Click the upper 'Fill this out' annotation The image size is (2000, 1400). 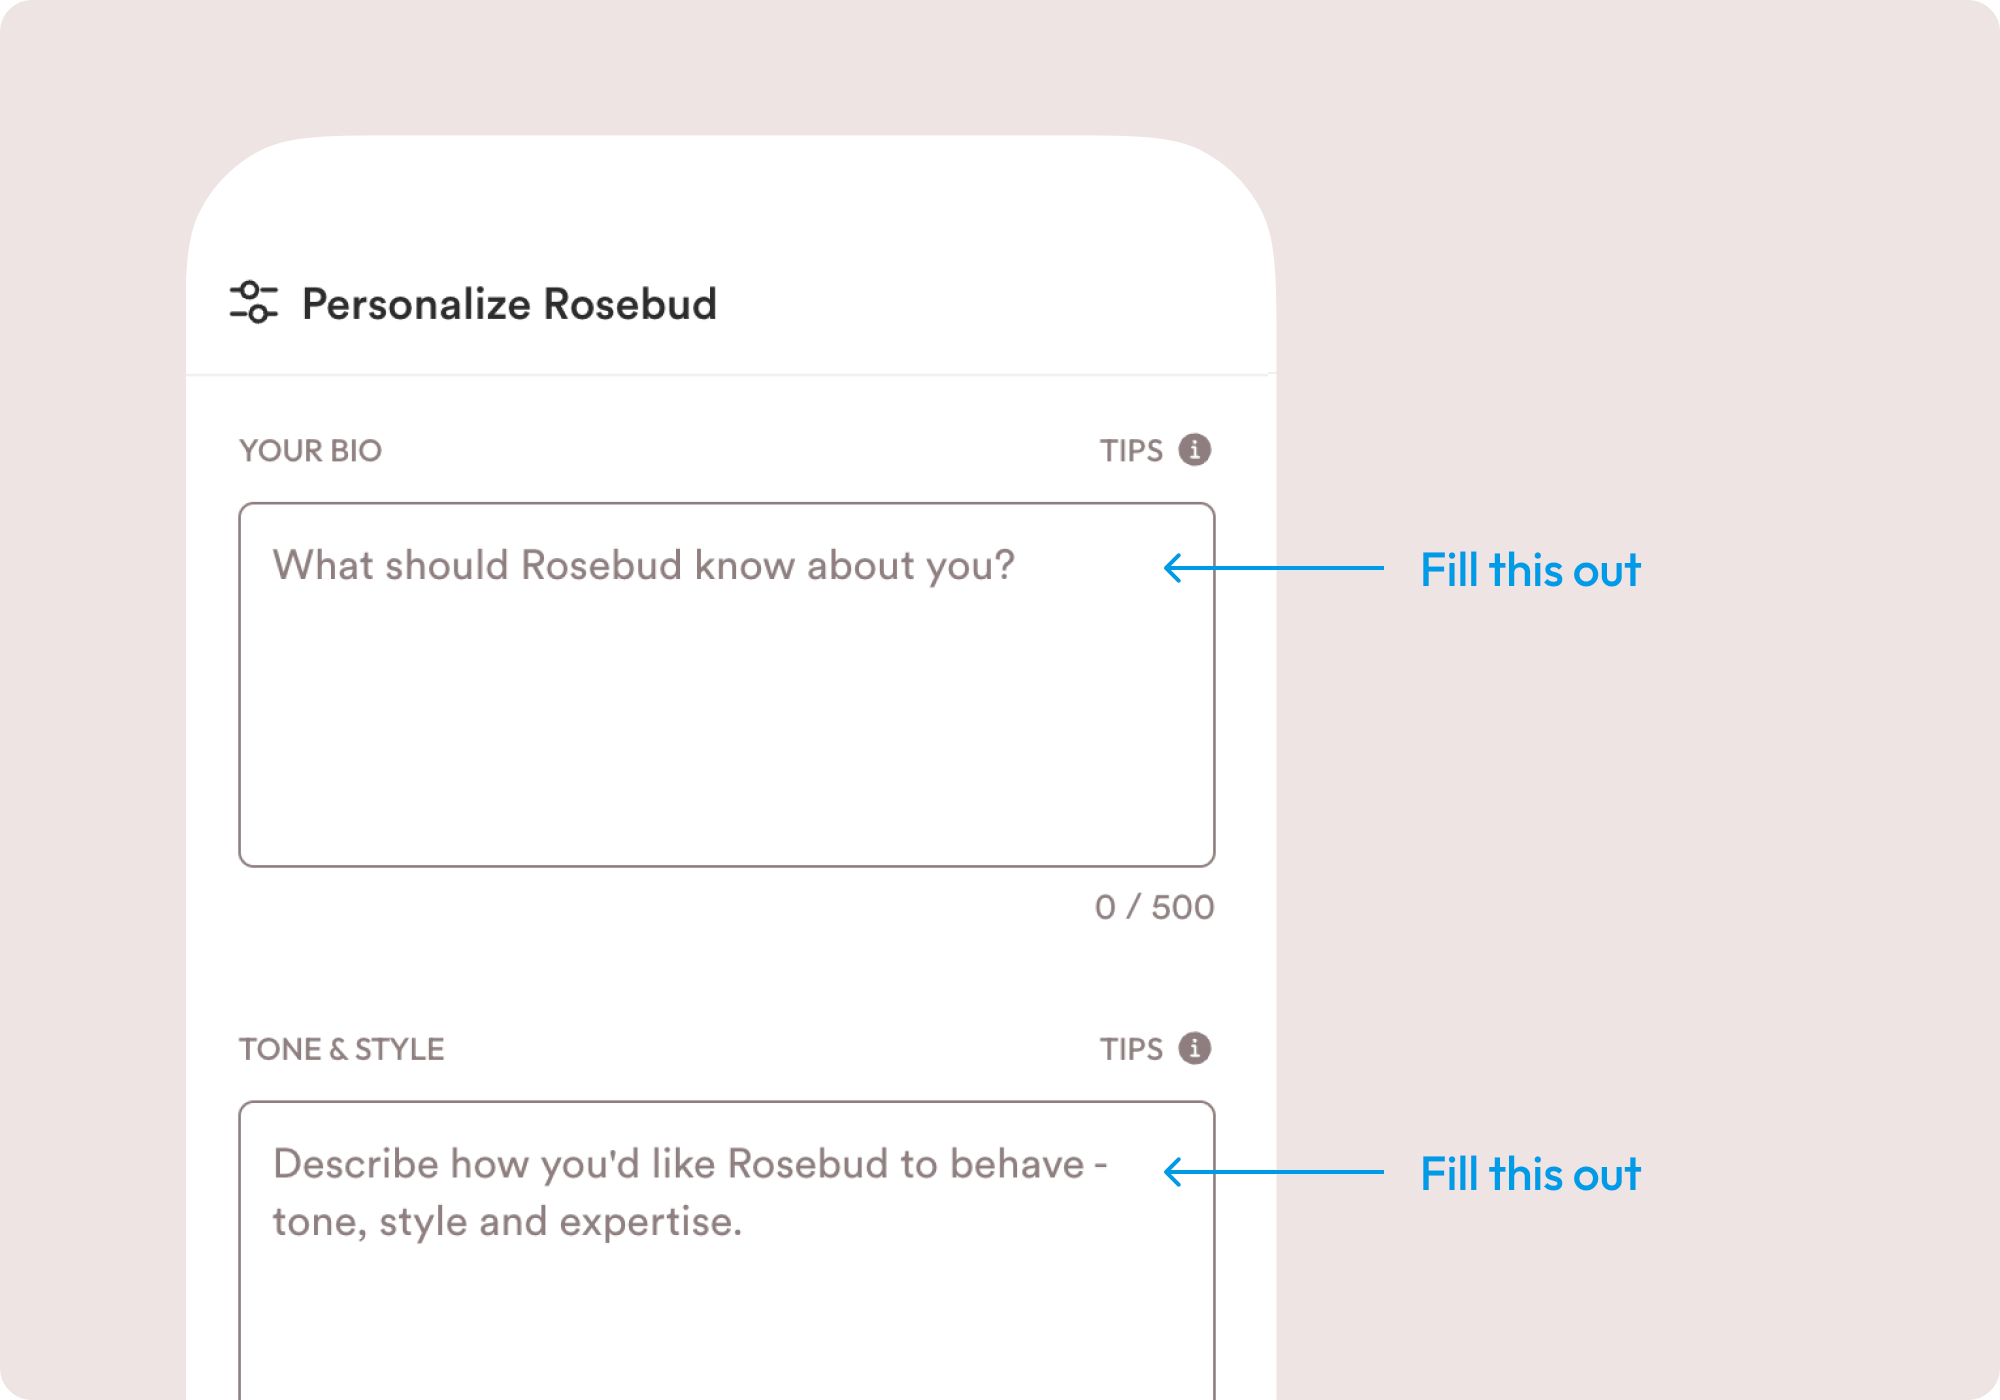[x=1530, y=570]
